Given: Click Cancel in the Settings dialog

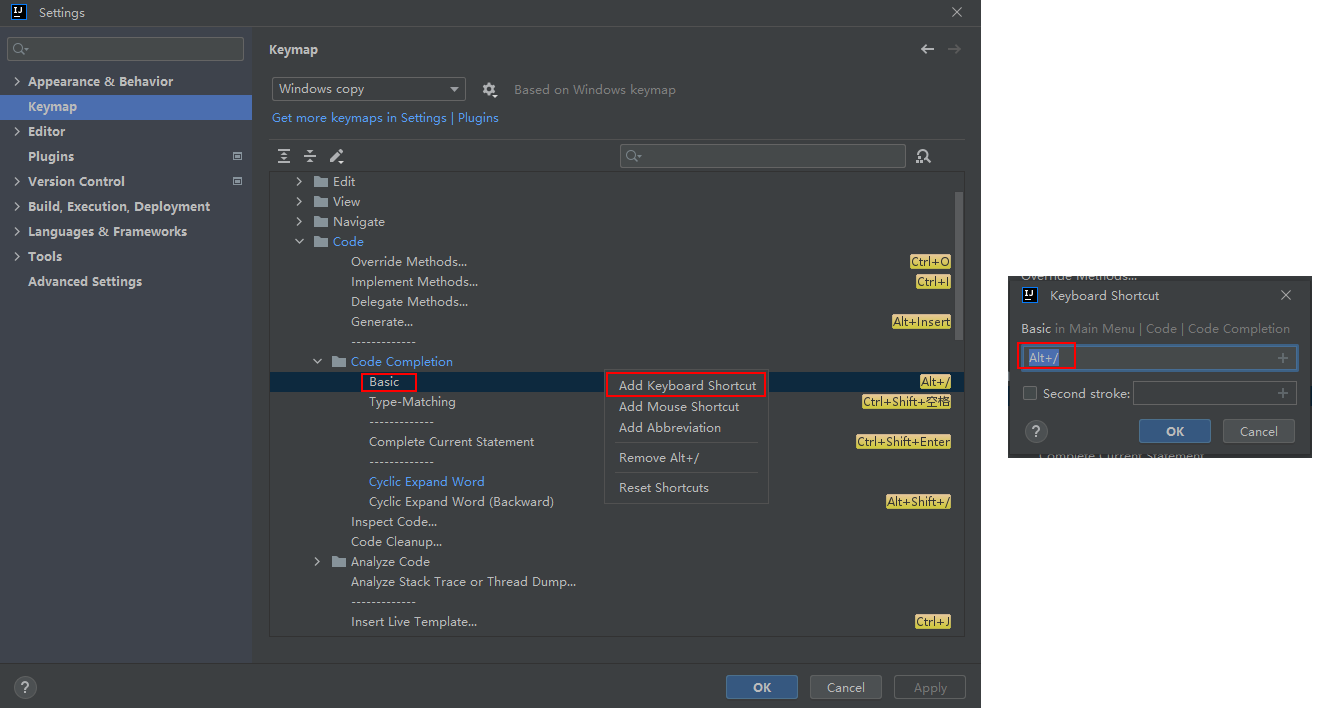Looking at the screenshot, I should (x=845, y=687).
